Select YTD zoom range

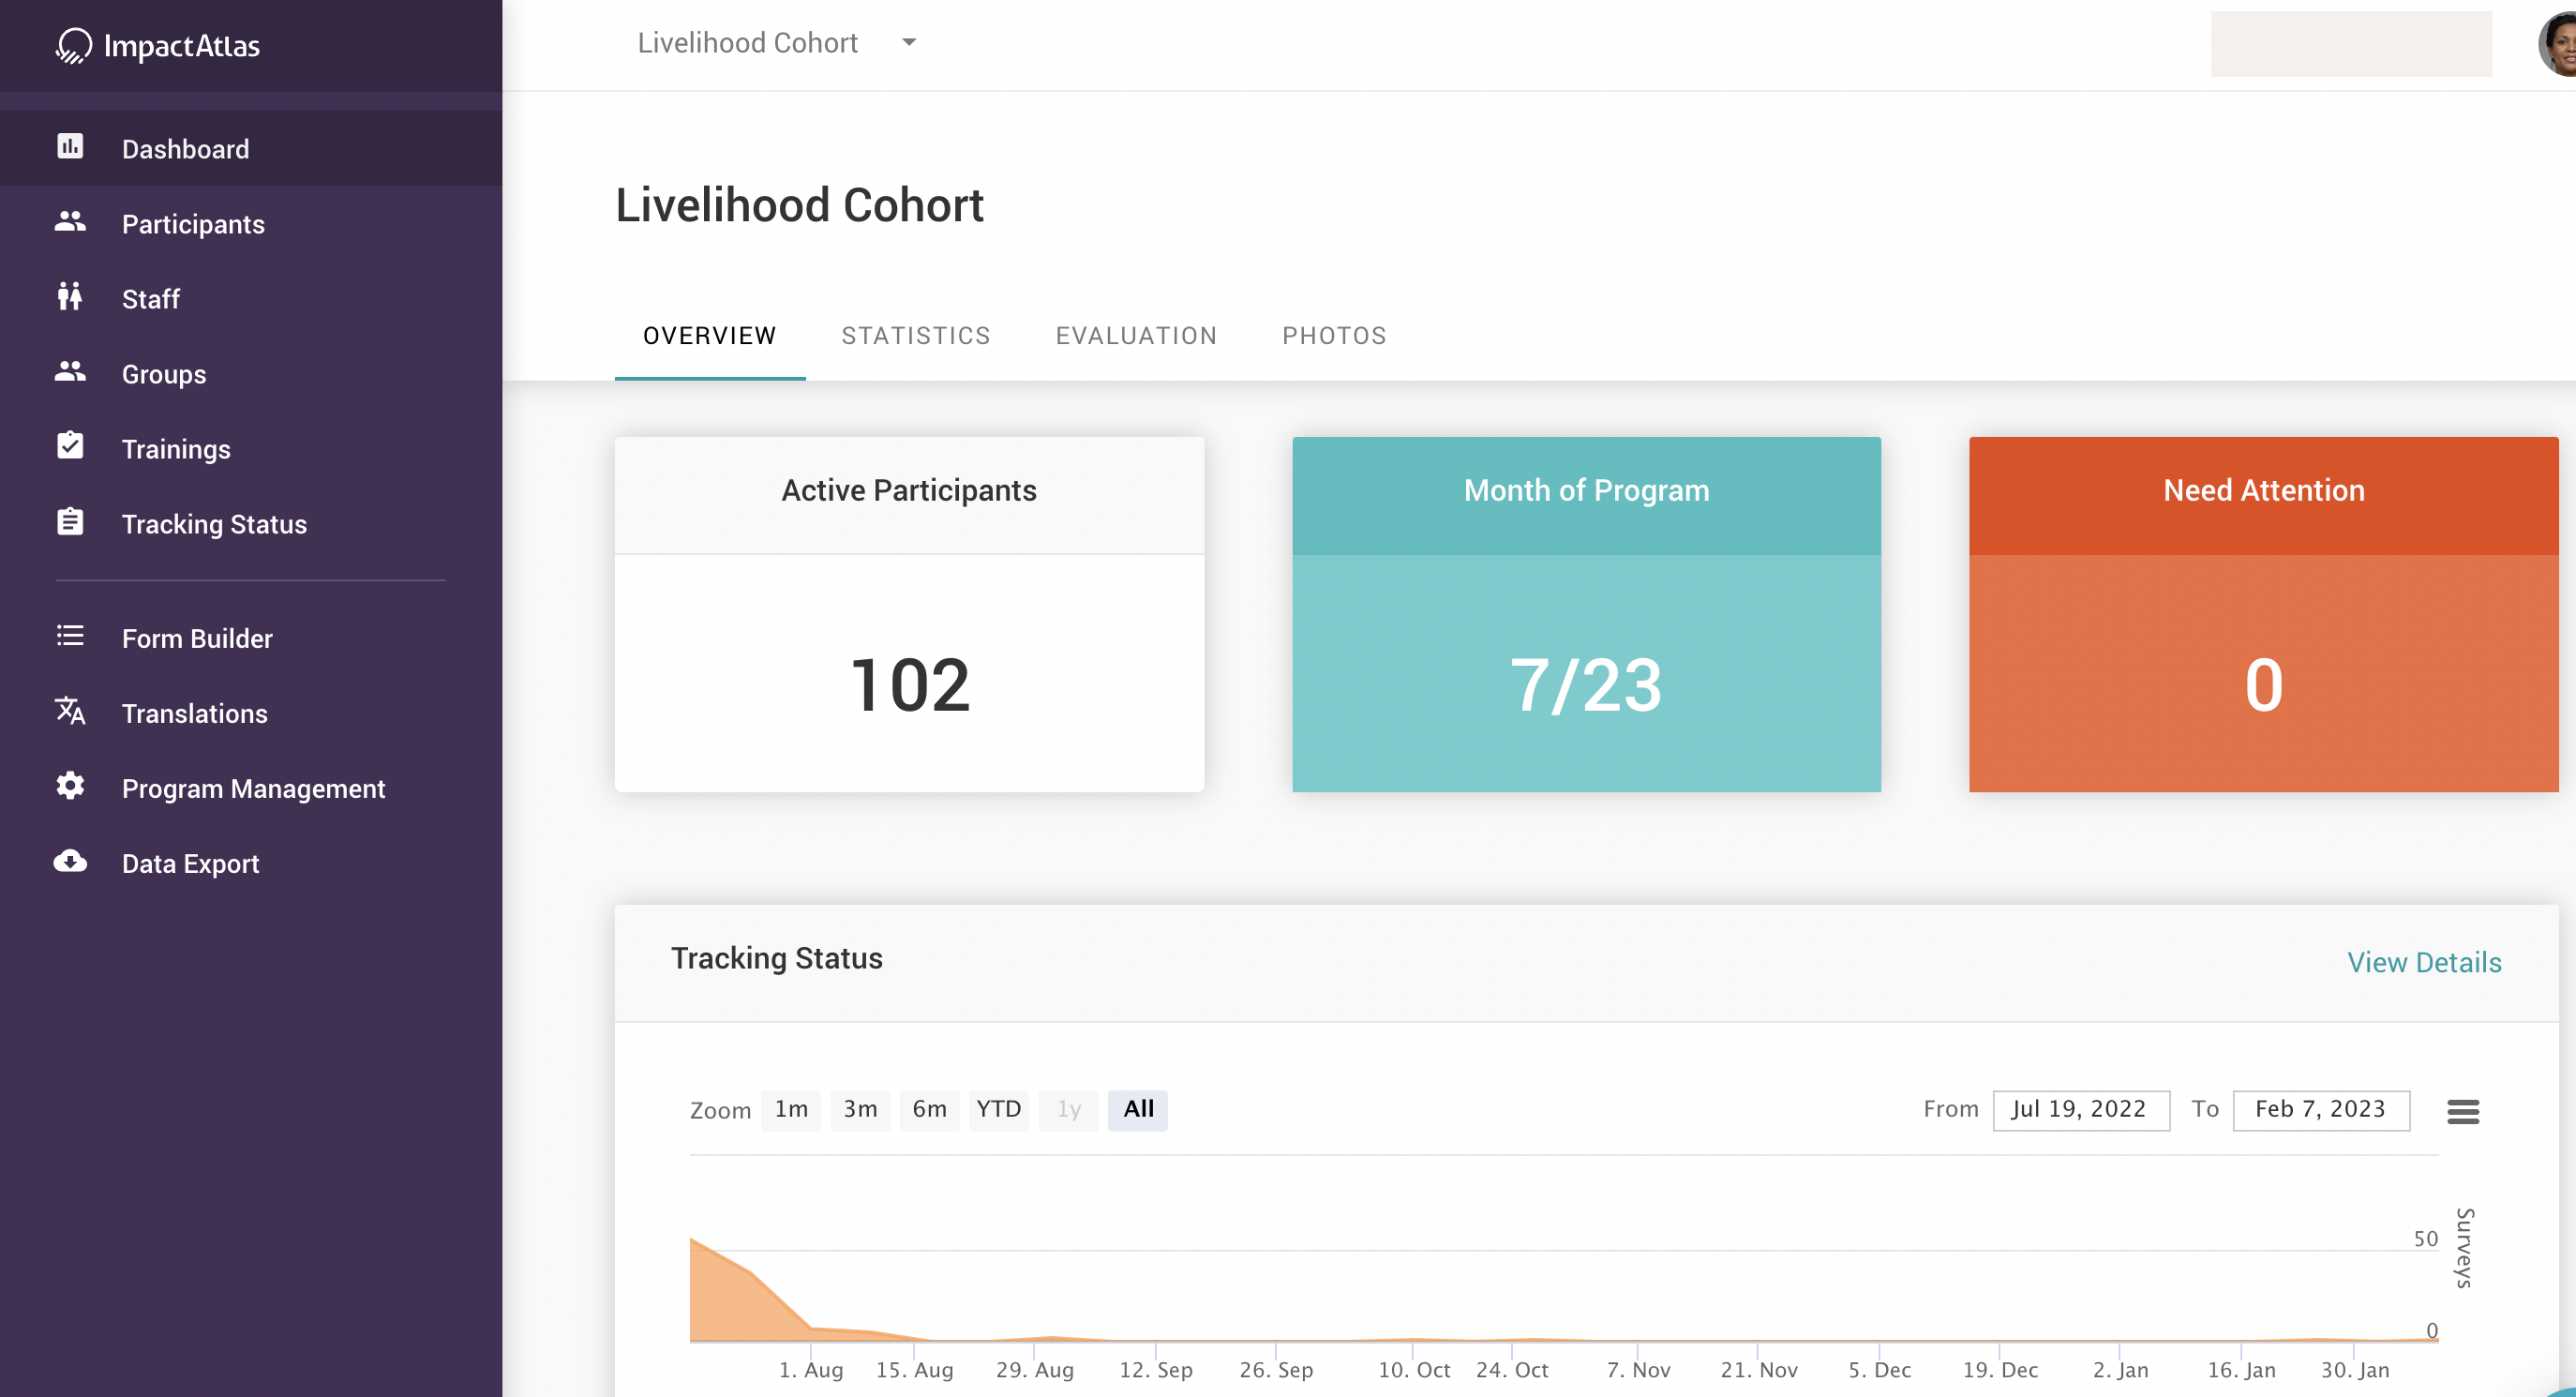click(x=998, y=1109)
